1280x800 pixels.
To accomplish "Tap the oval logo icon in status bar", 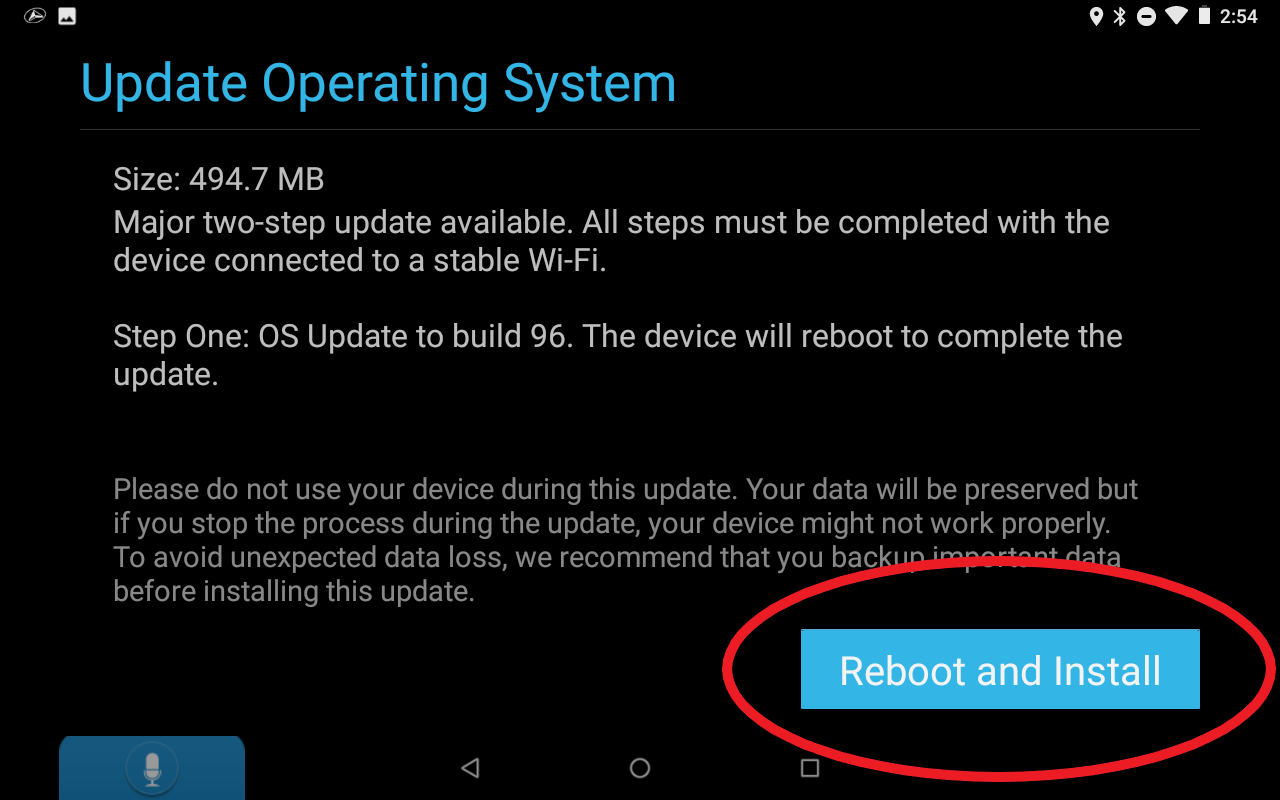I will [x=35, y=16].
